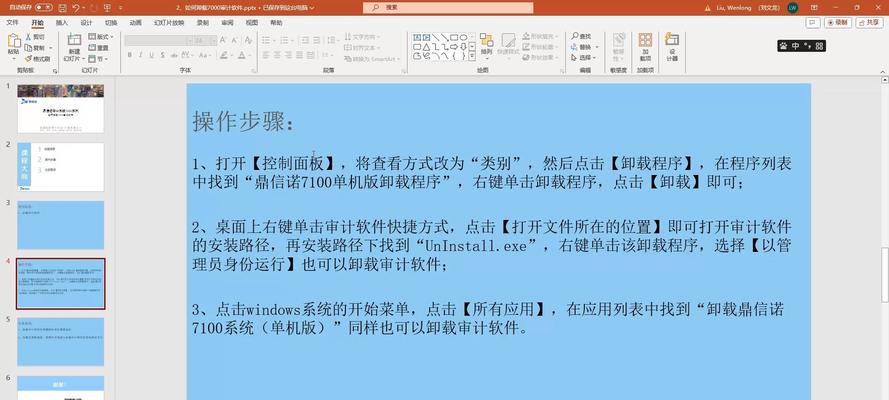
Task: Toggle center text alignment
Action: [278, 55]
